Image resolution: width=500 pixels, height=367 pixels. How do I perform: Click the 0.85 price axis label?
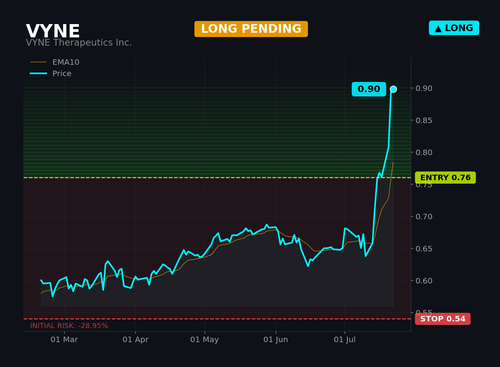click(424, 120)
